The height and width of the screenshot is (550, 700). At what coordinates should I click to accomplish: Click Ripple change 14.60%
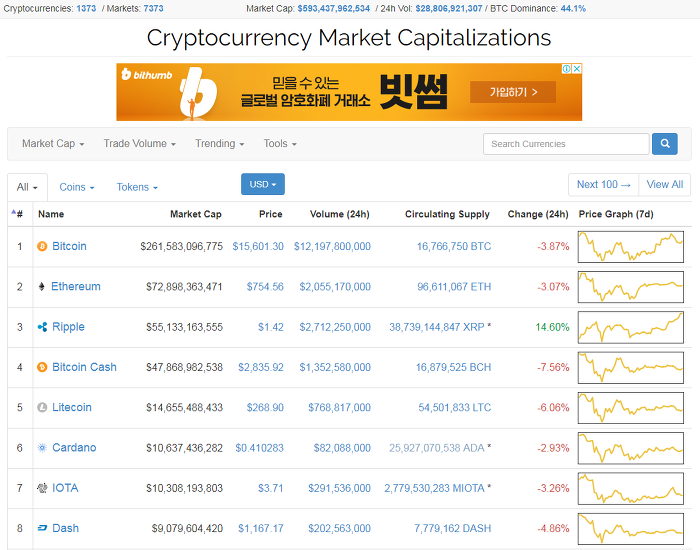tap(552, 327)
